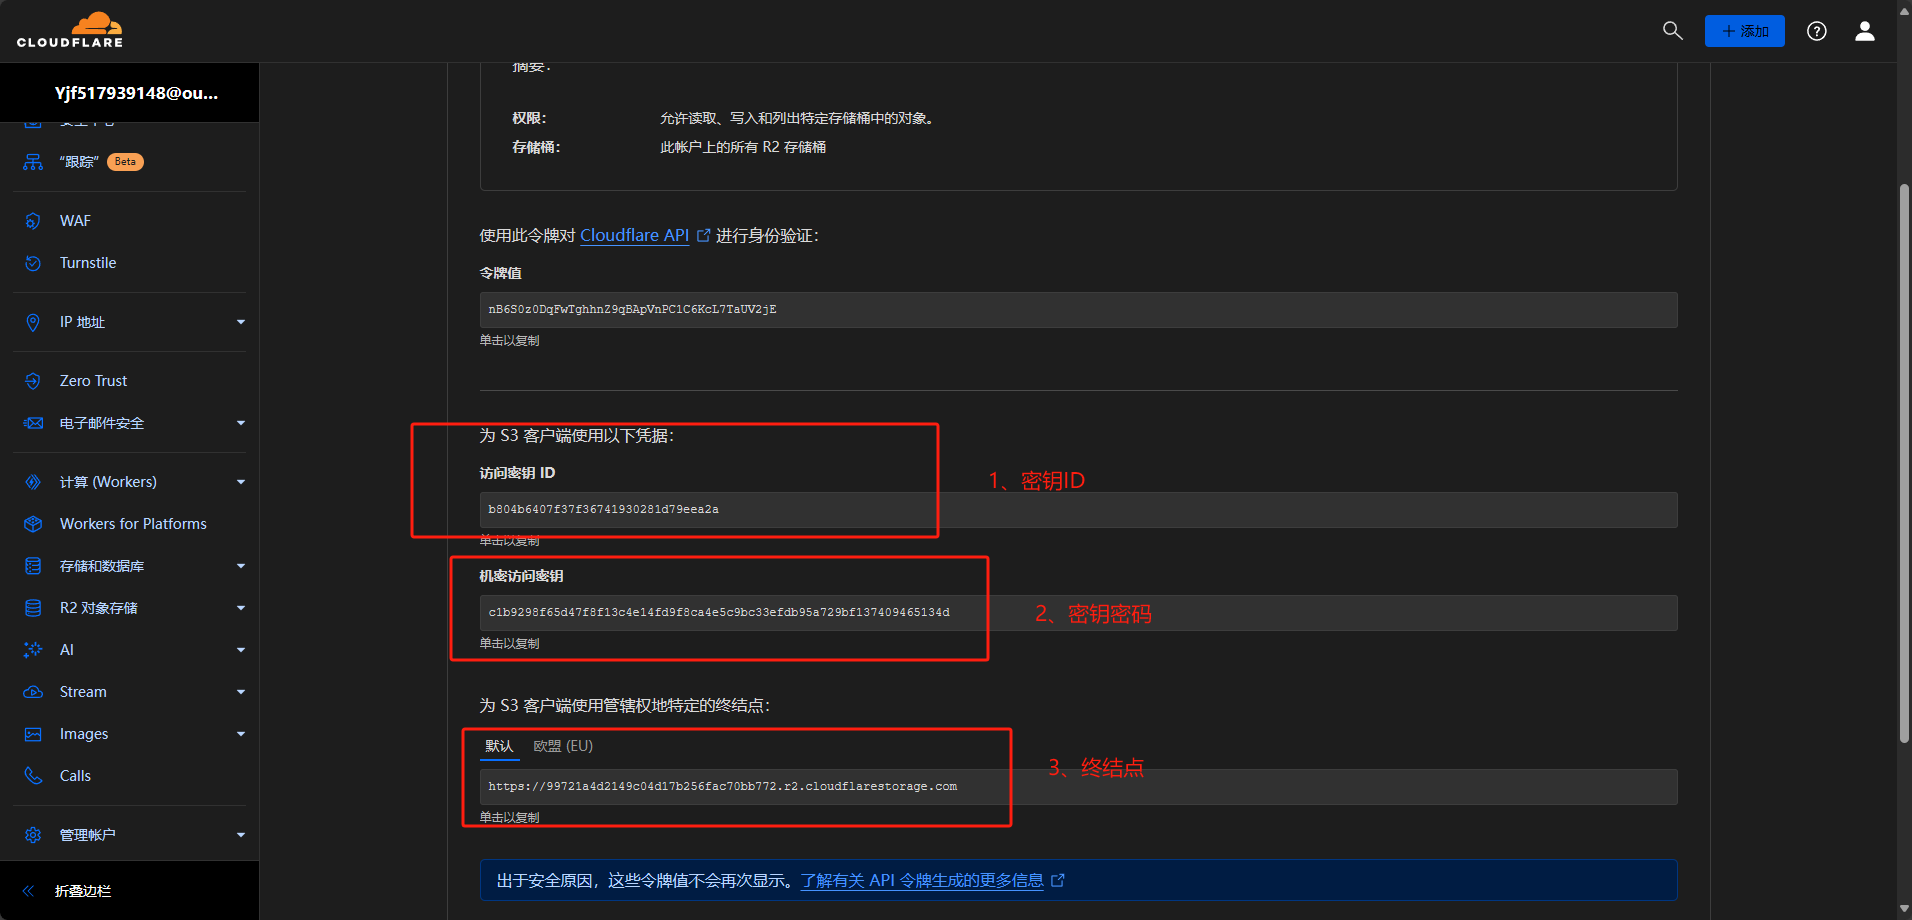Open the Cloudflare API link
Viewport: 1912px width, 920px height.
[634, 235]
